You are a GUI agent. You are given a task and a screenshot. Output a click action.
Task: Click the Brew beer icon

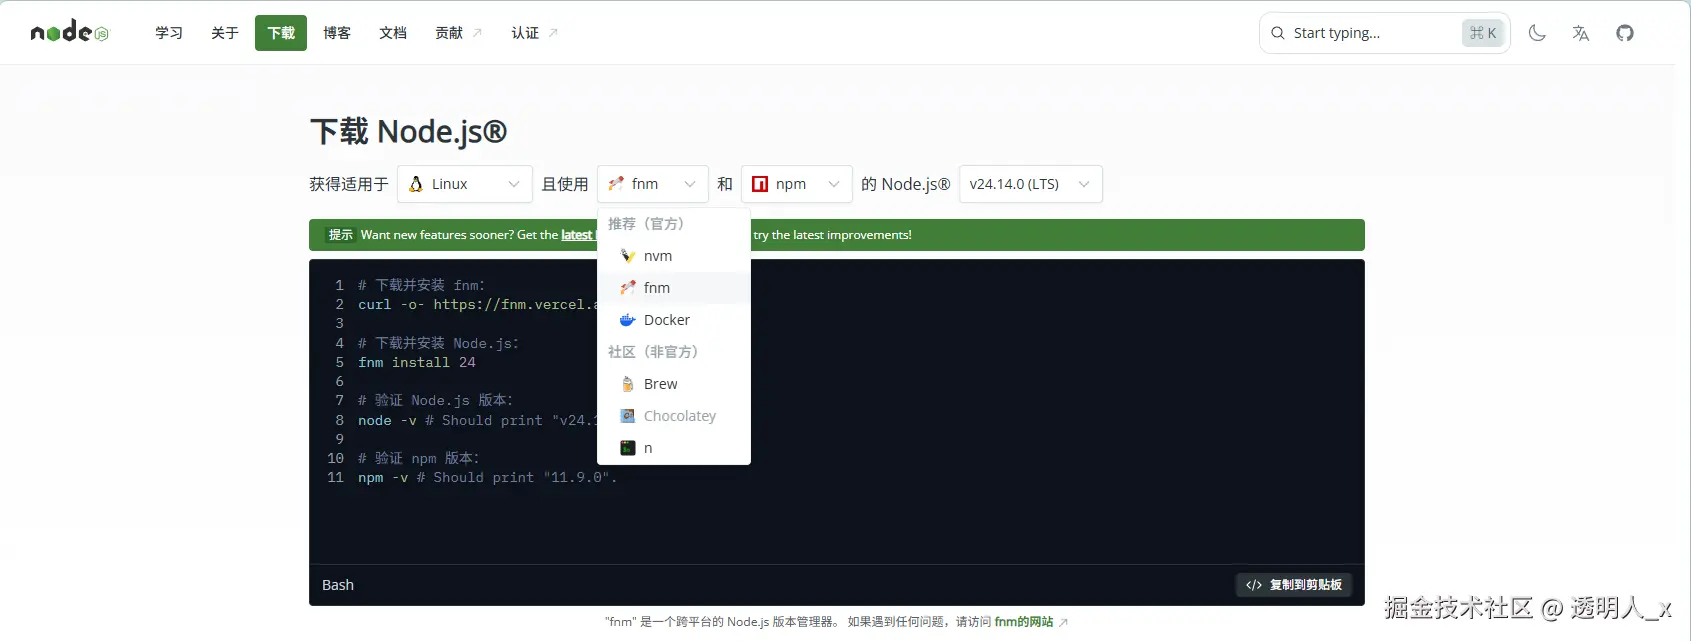[x=628, y=384]
